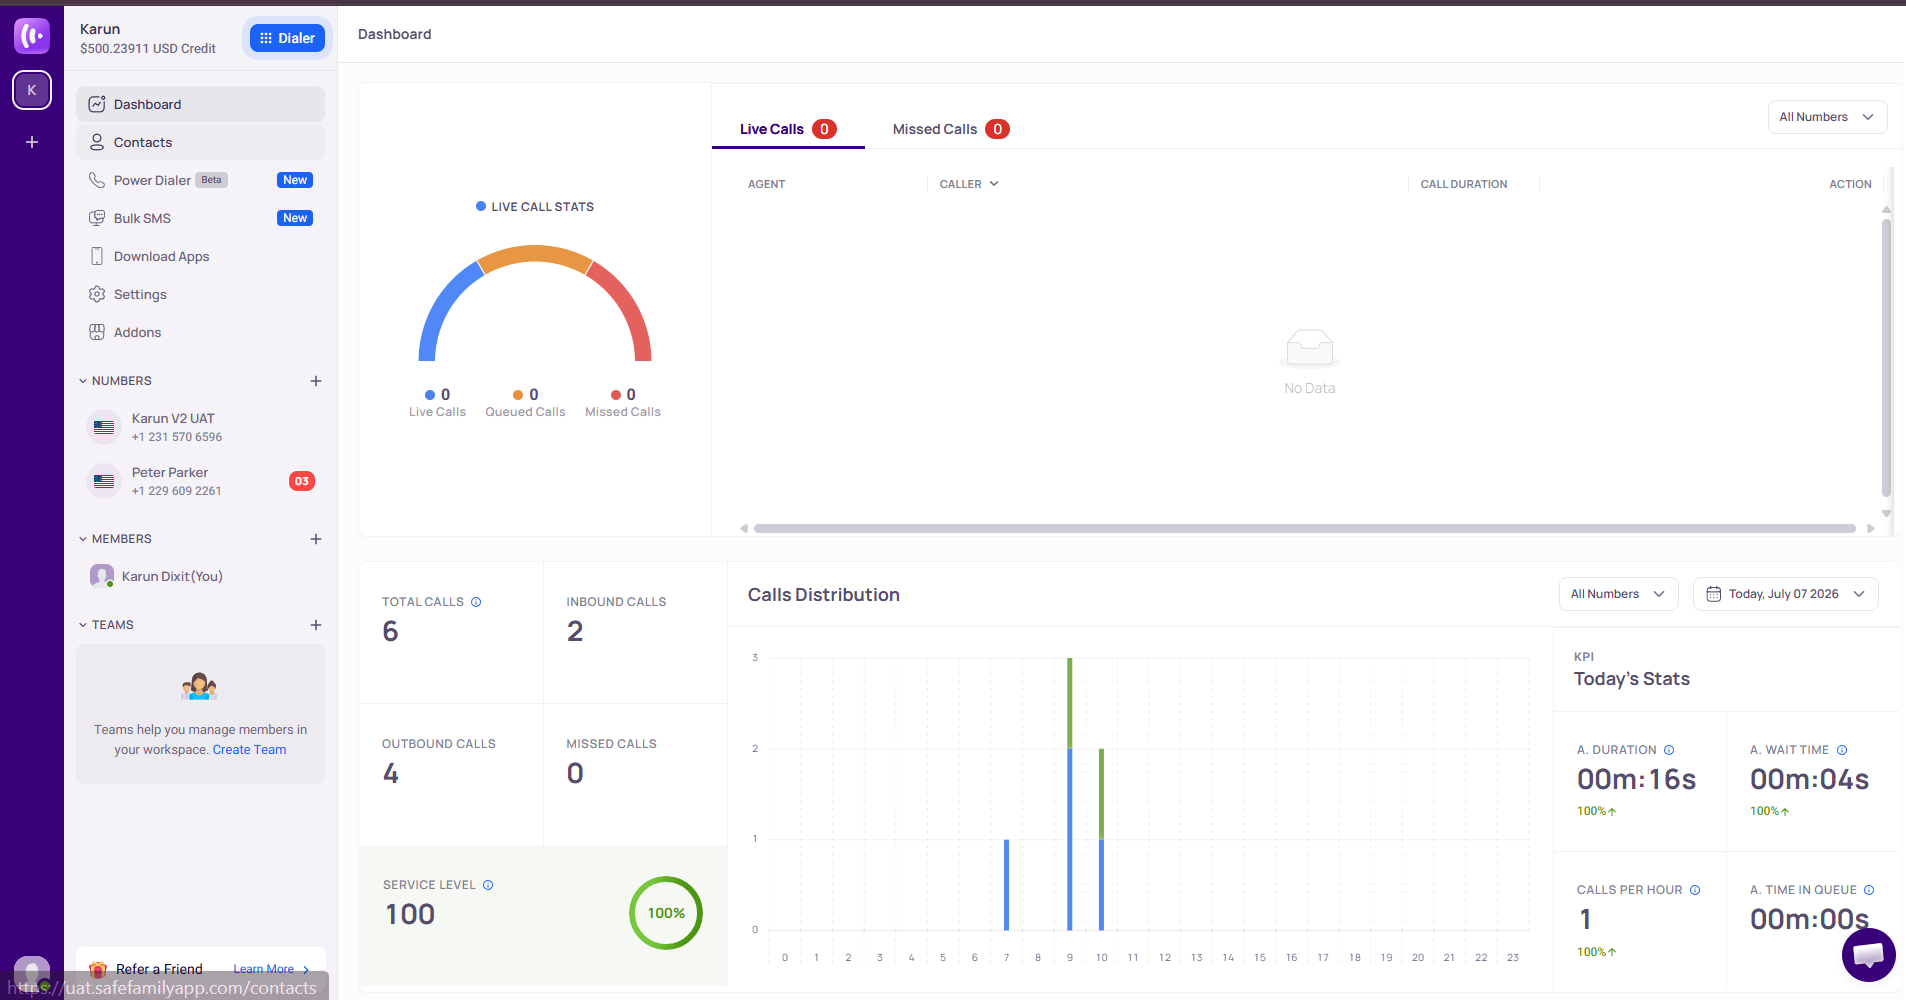Image resolution: width=1906 pixels, height=1000 pixels.
Task: Click A. Wait Time info icon
Action: click(x=1842, y=750)
